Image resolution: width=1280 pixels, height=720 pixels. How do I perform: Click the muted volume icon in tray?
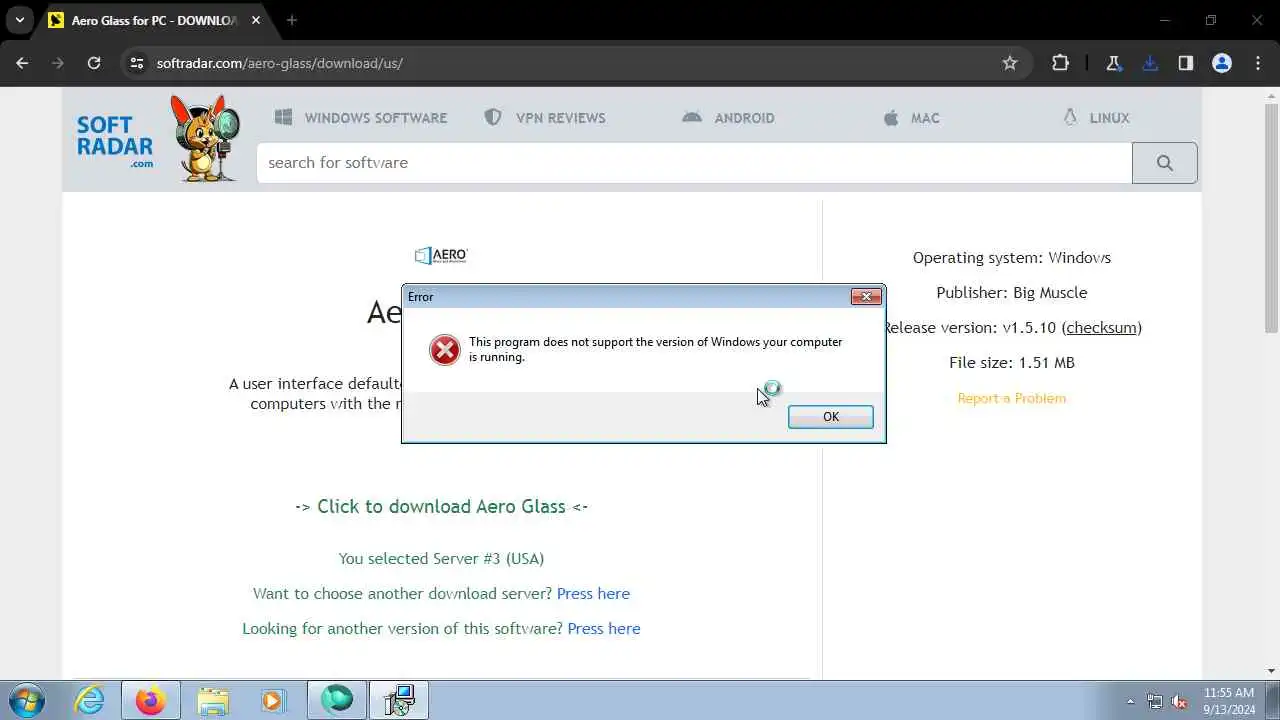coord(1179,702)
